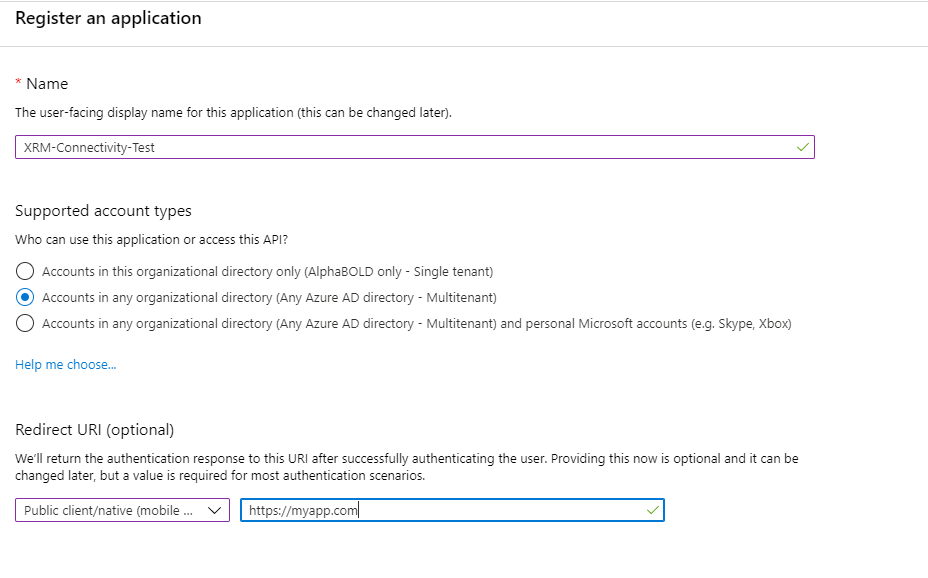Select 'Accounts in this organizational directory only' radio
The image size is (928, 578).
(25, 272)
